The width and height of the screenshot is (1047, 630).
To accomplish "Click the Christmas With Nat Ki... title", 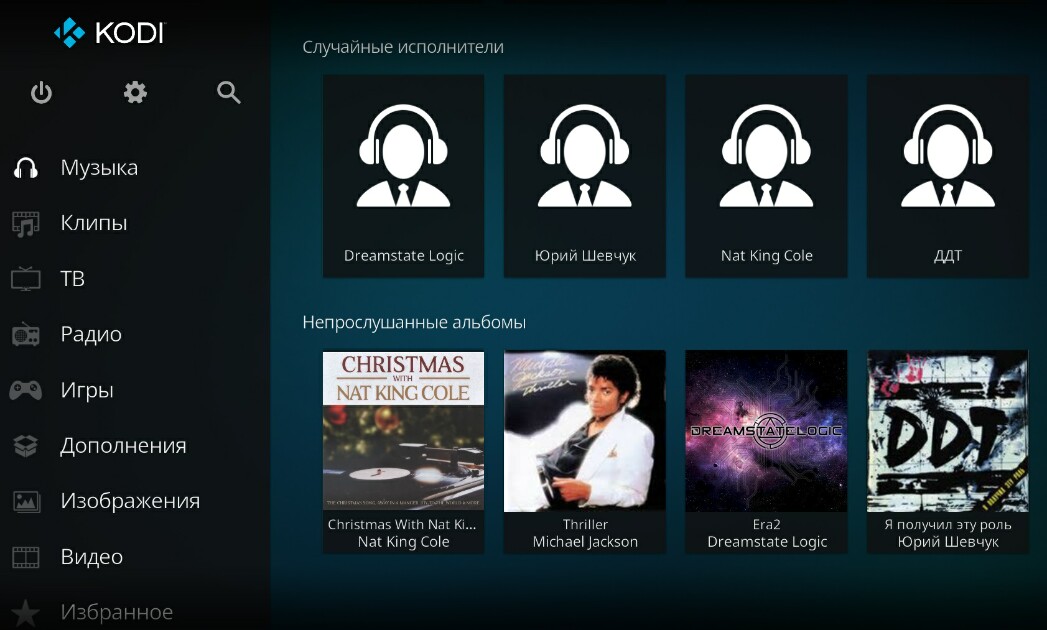I will point(402,524).
